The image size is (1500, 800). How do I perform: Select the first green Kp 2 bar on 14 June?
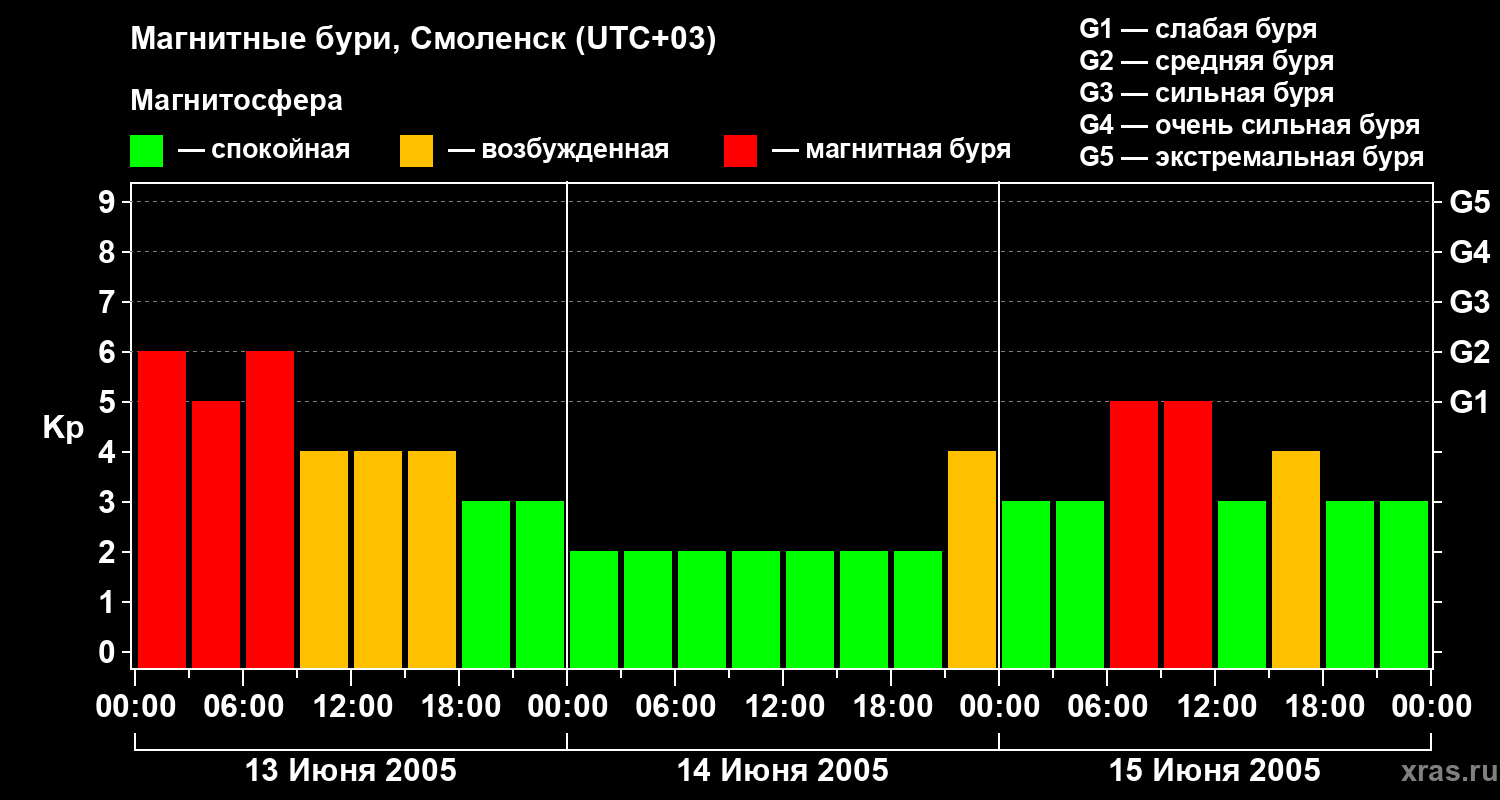pos(594,609)
